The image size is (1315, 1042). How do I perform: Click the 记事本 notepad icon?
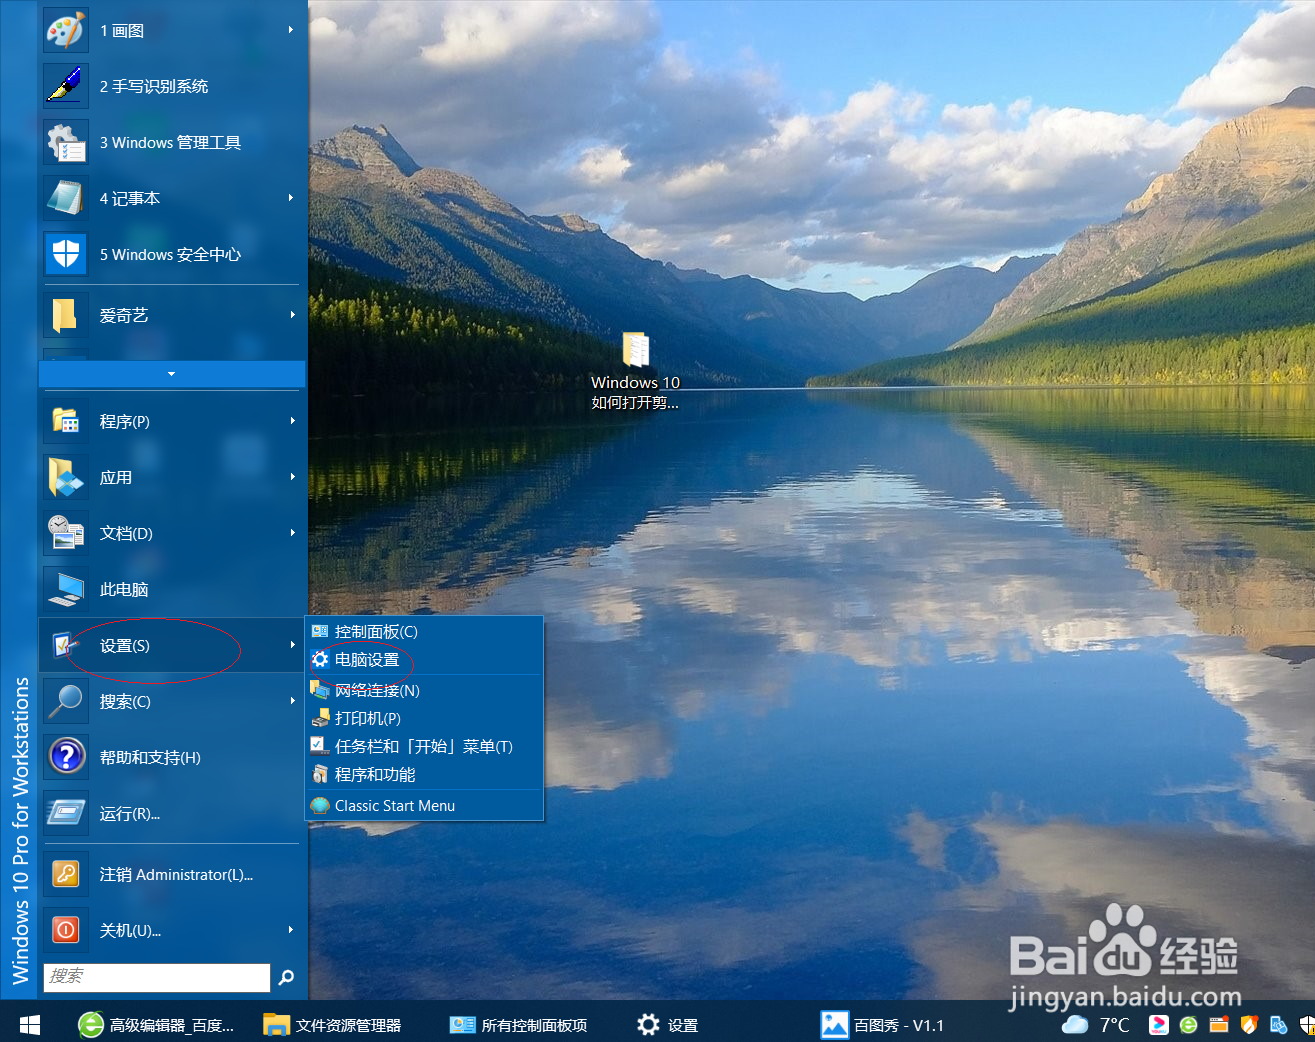tap(66, 198)
